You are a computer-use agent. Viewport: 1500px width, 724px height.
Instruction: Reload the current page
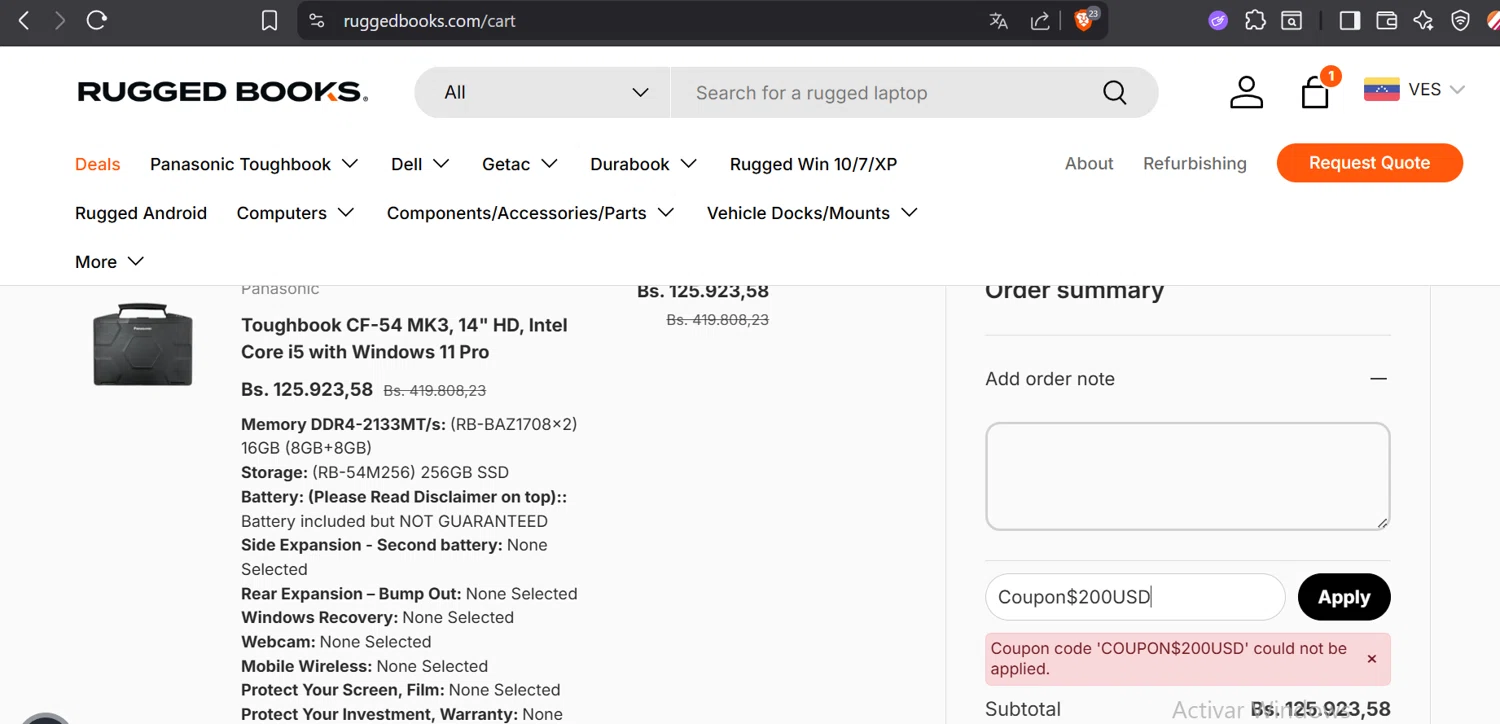[x=97, y=20]
